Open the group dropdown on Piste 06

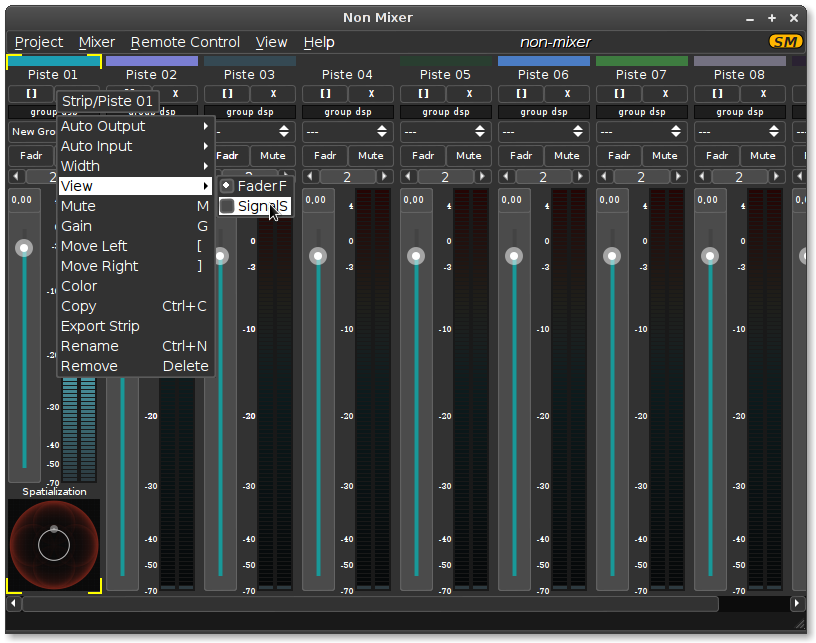543,132
